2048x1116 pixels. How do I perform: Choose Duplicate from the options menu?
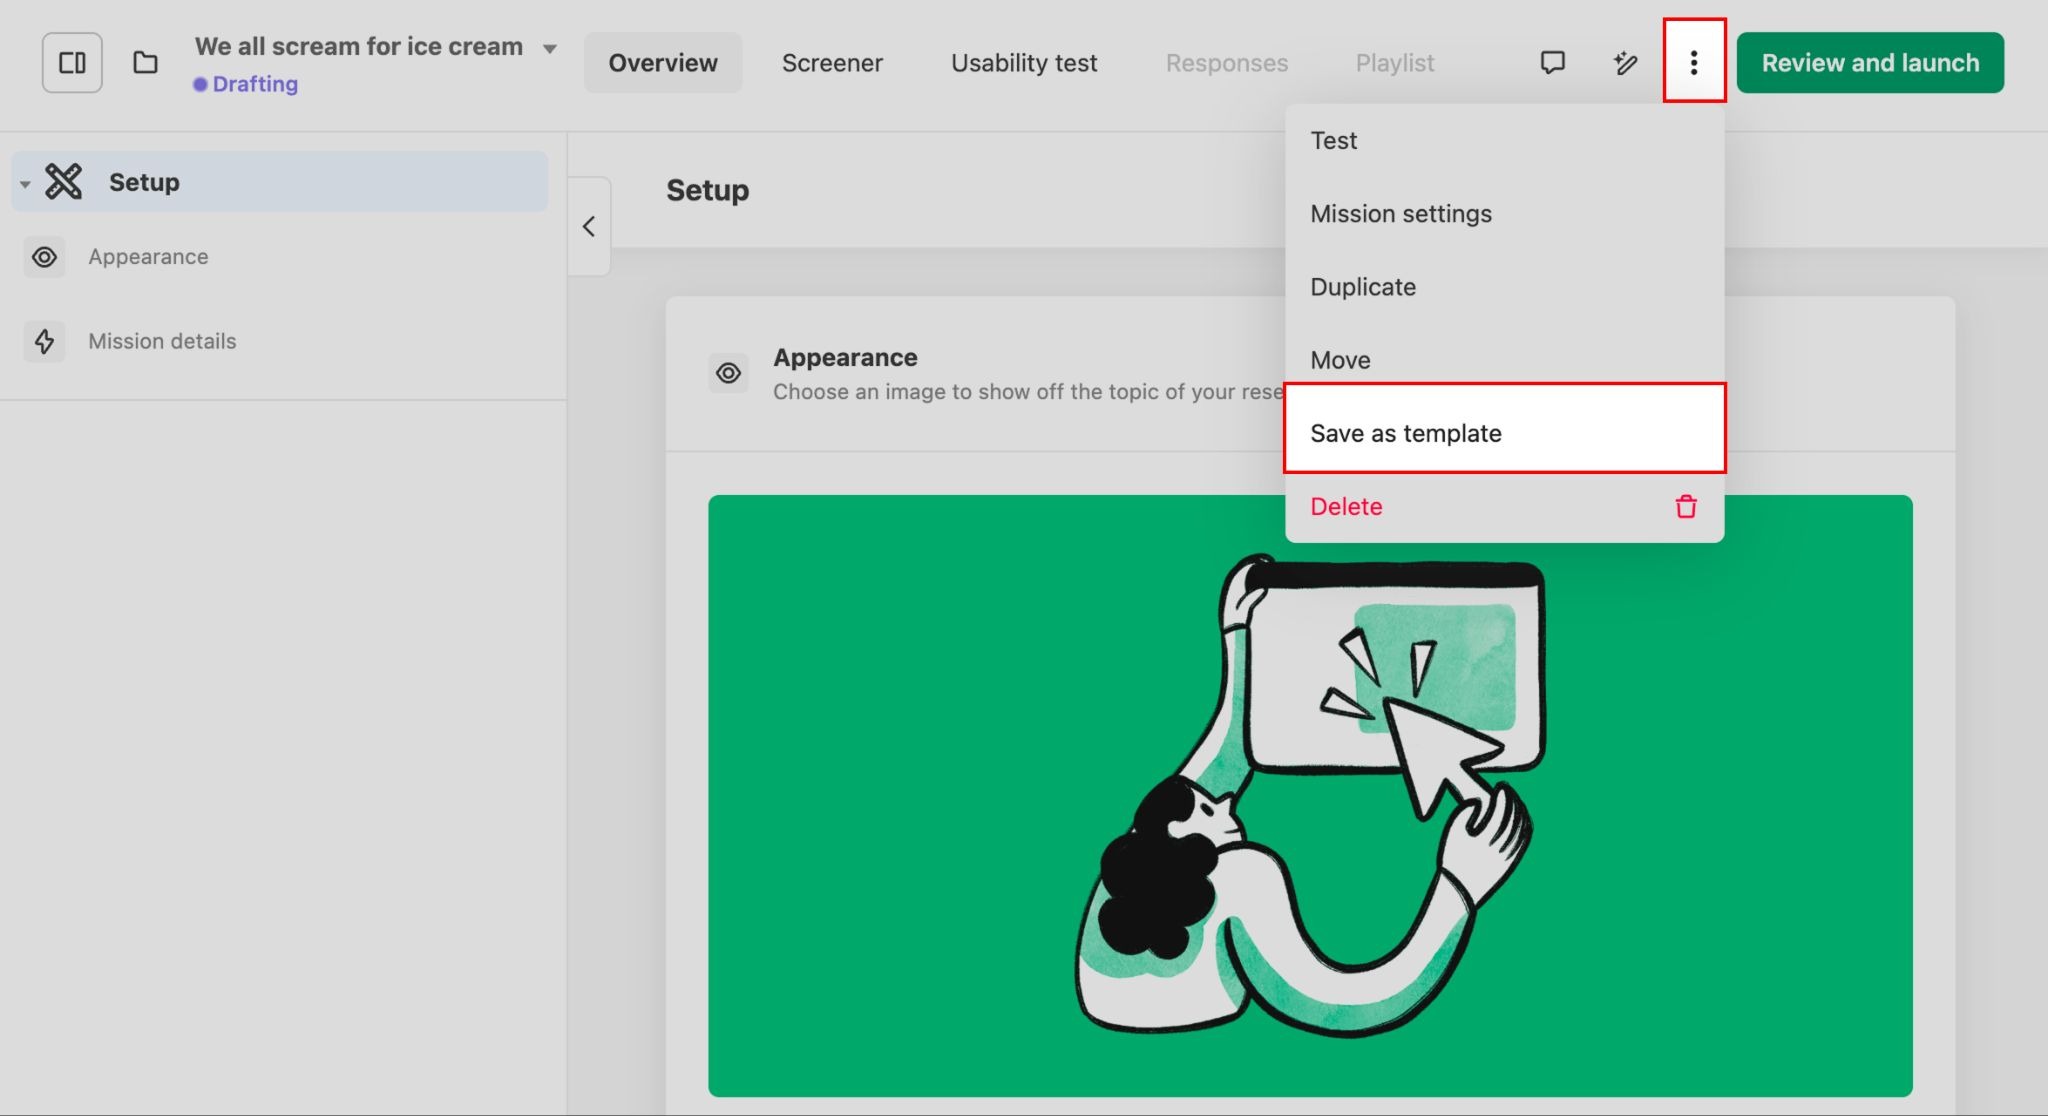click(1363, 287)
